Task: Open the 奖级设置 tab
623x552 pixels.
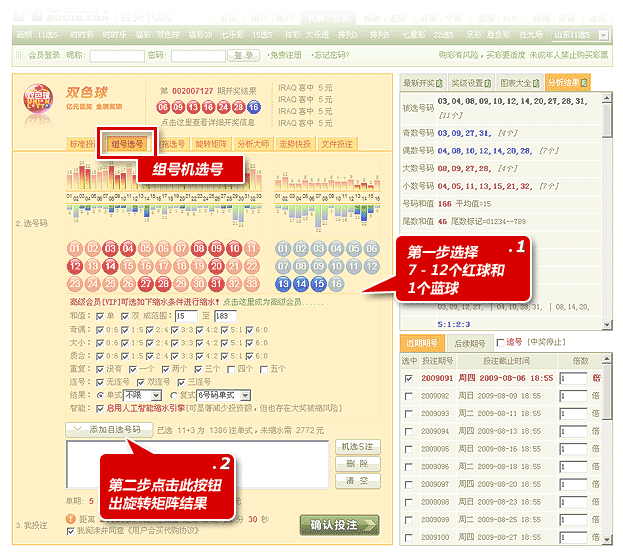Action: coord(472,83)
